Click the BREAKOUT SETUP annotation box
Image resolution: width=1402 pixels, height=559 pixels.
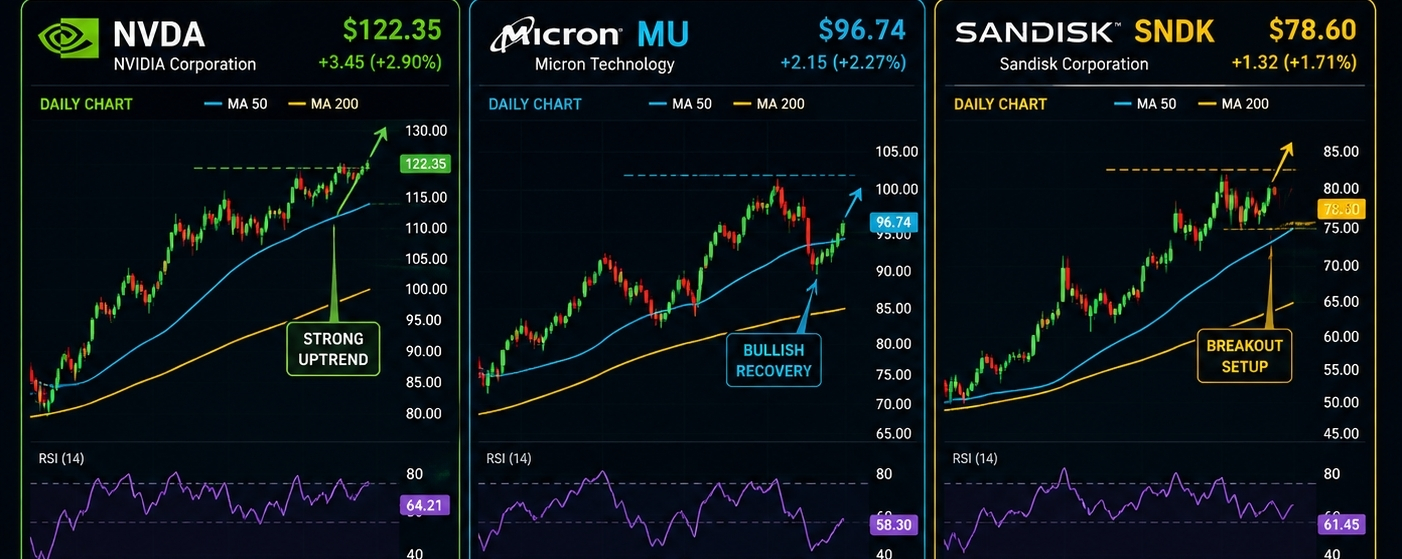1244,356
